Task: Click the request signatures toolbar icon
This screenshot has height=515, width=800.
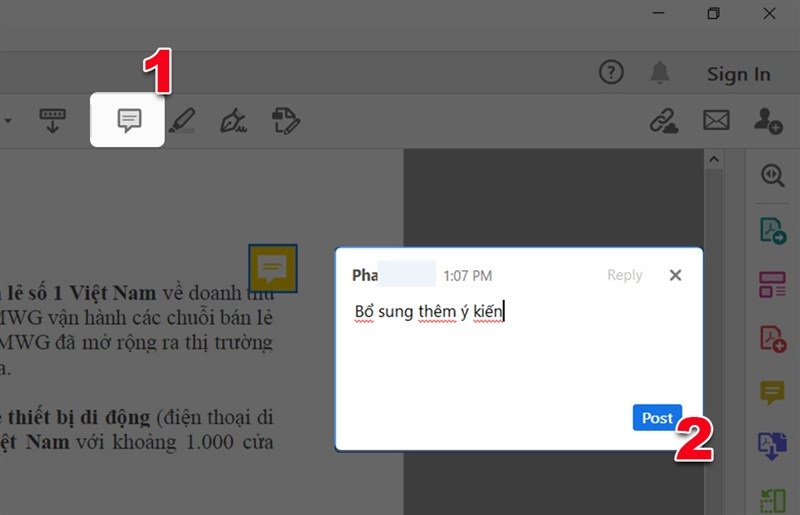Action: (286, 121)
